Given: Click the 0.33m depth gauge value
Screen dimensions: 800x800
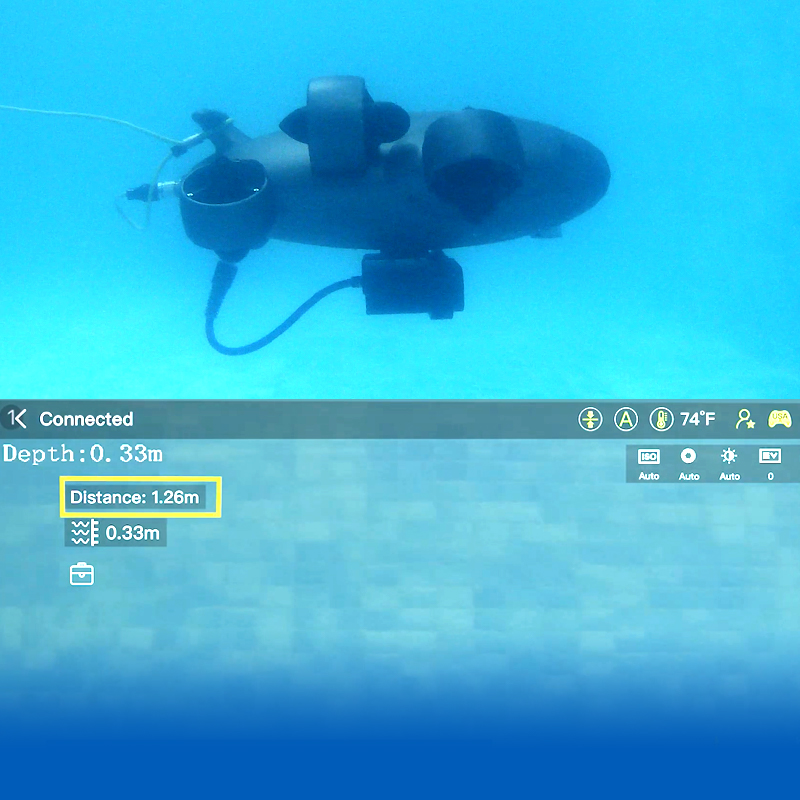Looking at the screenshot, I should (x=133, y=533).
